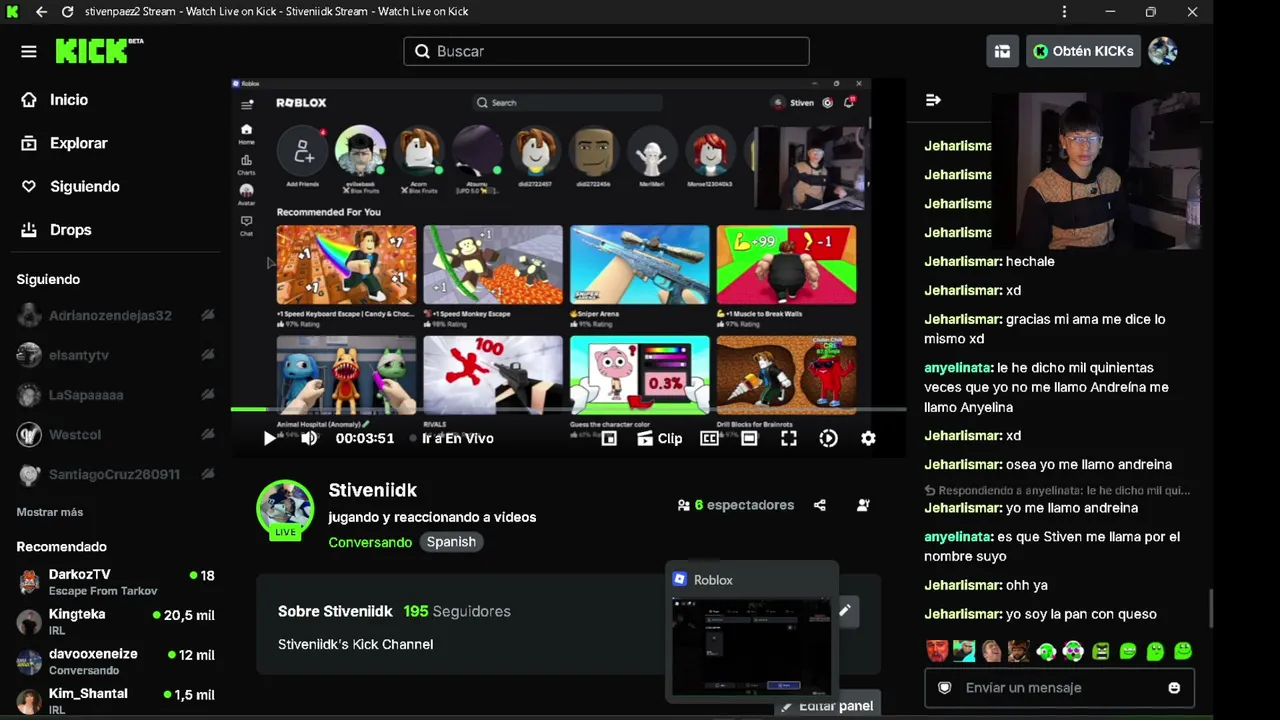Focus the Enviar un mensaje chat input

click(1059, 688)
